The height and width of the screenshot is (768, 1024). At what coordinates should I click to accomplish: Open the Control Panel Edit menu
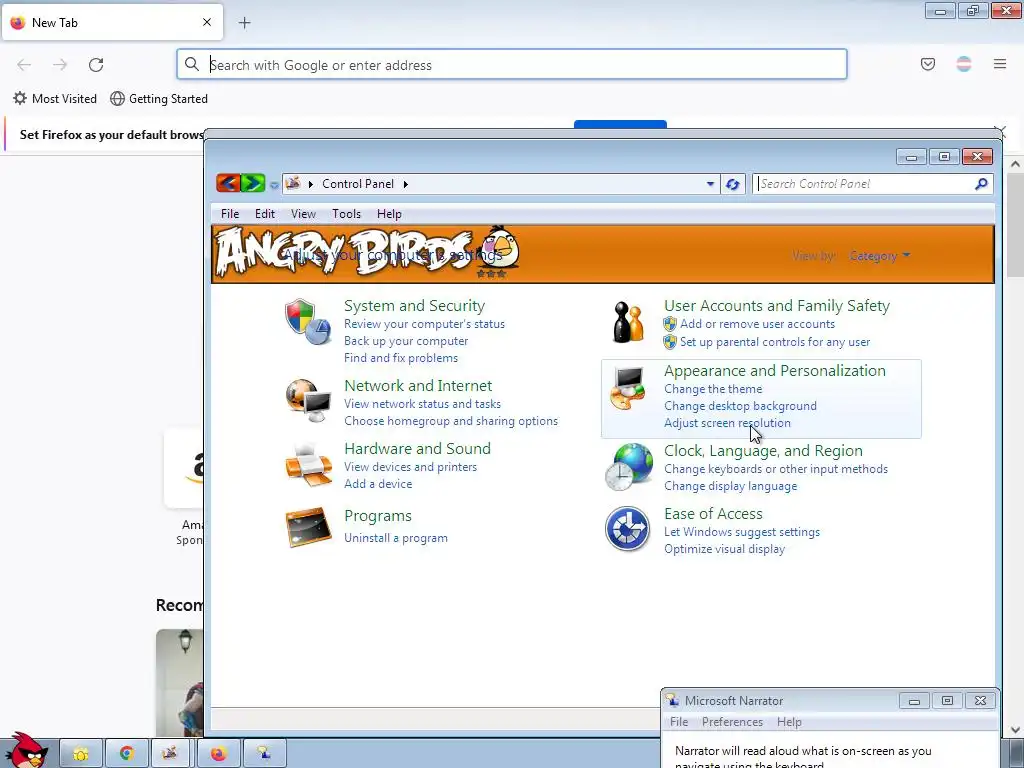(264, 214)
